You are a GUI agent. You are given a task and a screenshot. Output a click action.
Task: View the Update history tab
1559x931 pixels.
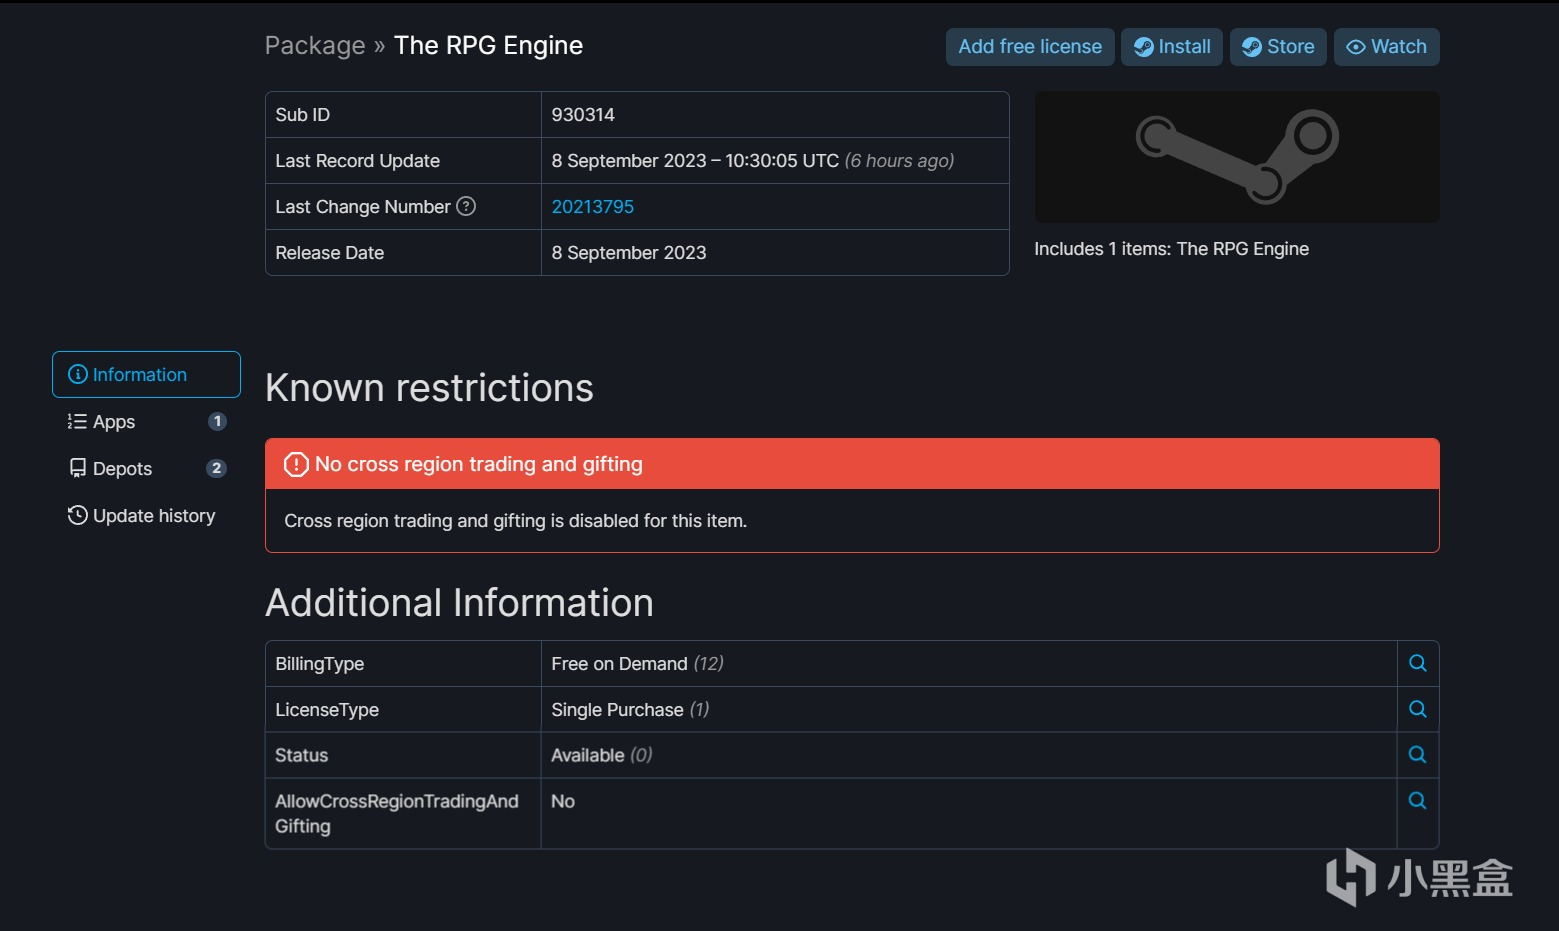[146, 516]
